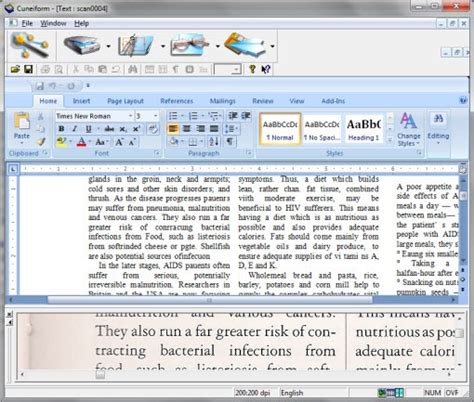Toggle Show/Hide paragraph marks
474x402 pixels.
(230, 142)
